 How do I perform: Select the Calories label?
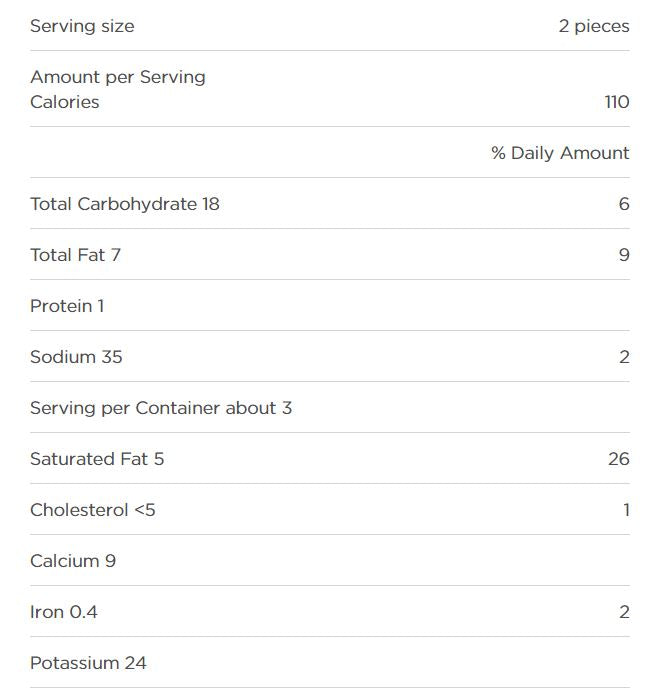coord(65,102)
